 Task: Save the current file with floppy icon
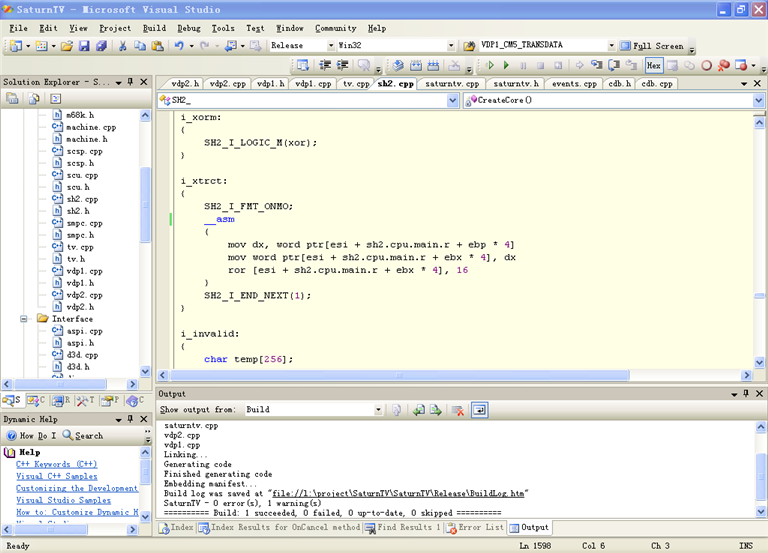click(x=84, y=46)
